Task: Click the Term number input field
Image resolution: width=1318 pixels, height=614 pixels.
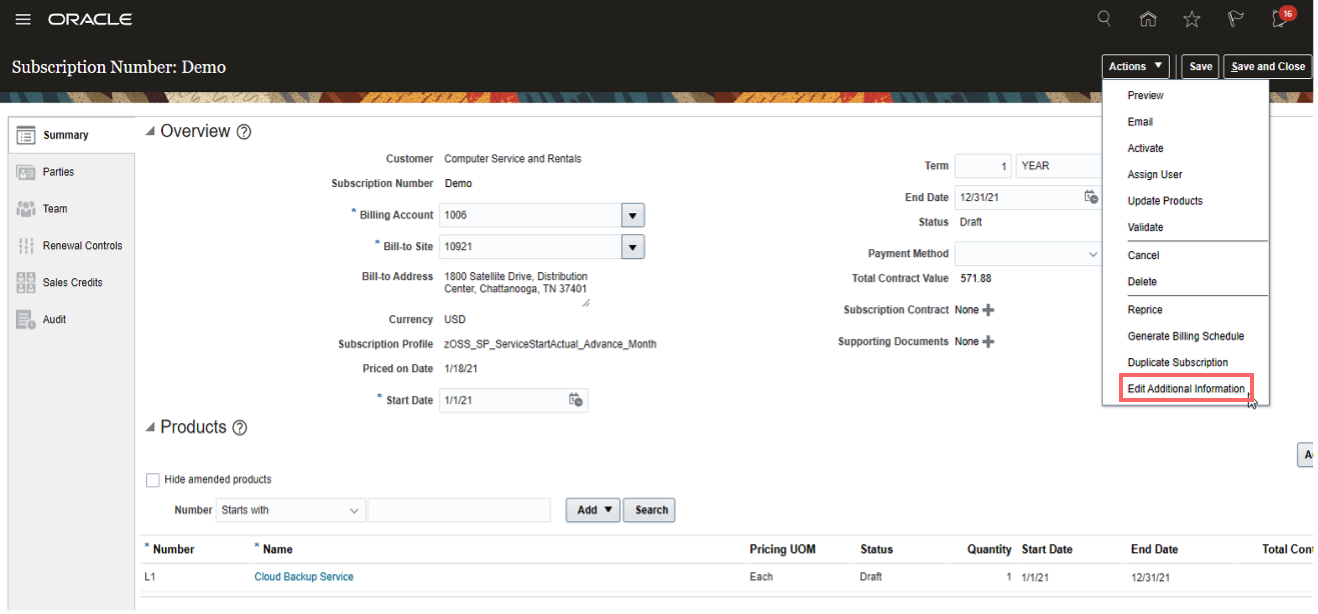Action: click(984, 166)
